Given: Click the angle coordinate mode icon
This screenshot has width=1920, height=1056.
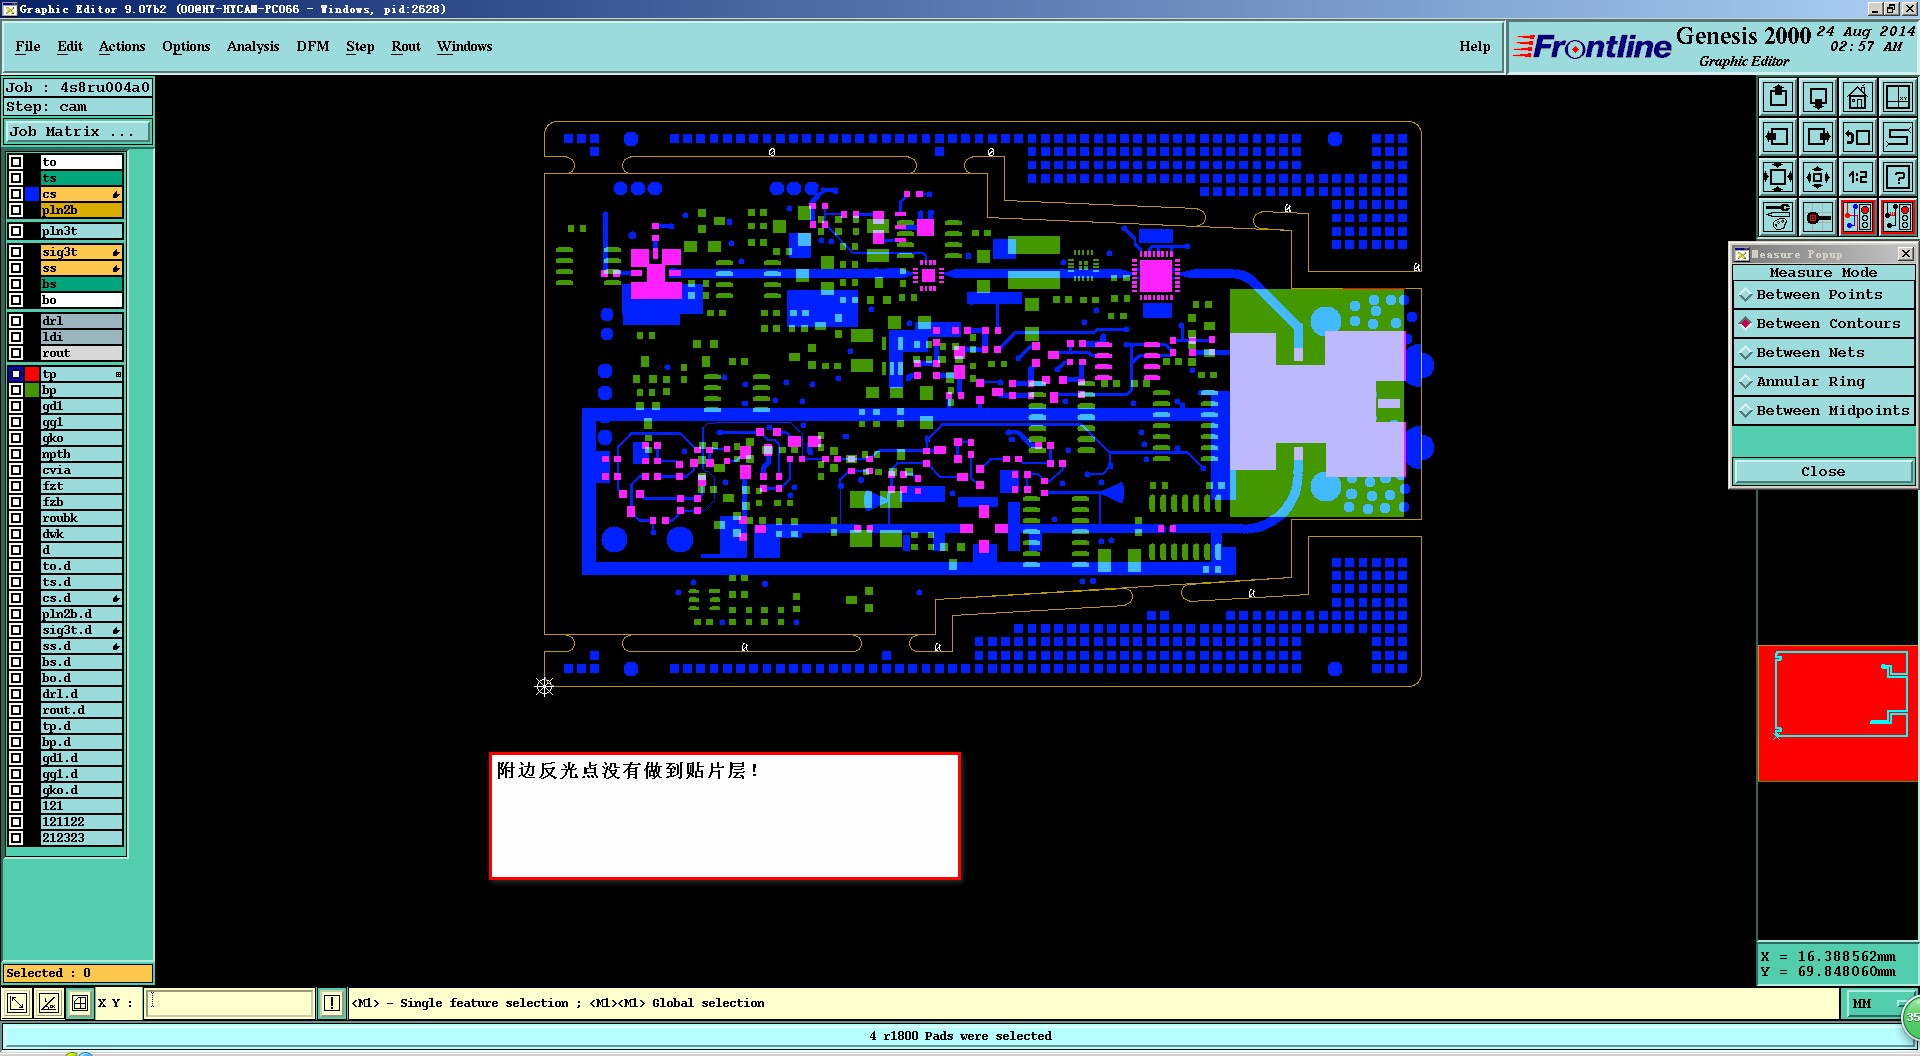Looking at the screenshot, I should (x=49, y=1003).
